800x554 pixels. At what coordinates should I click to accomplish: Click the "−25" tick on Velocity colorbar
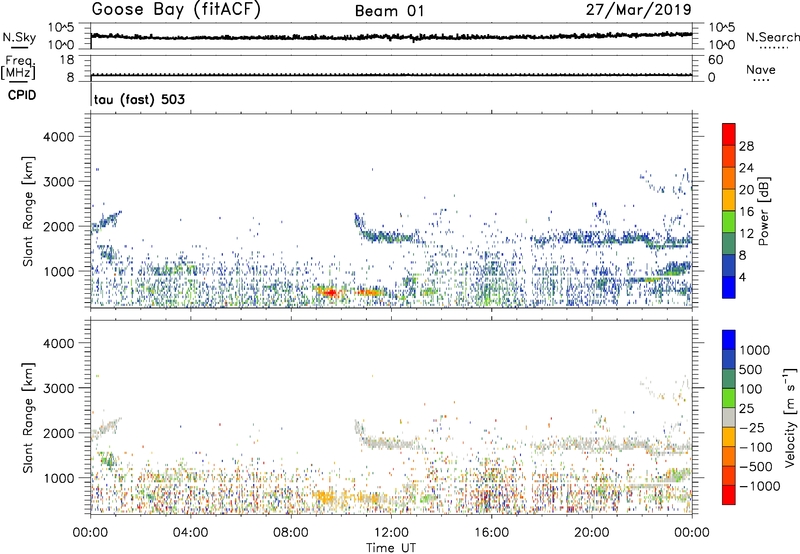click(x=752, y=427)
